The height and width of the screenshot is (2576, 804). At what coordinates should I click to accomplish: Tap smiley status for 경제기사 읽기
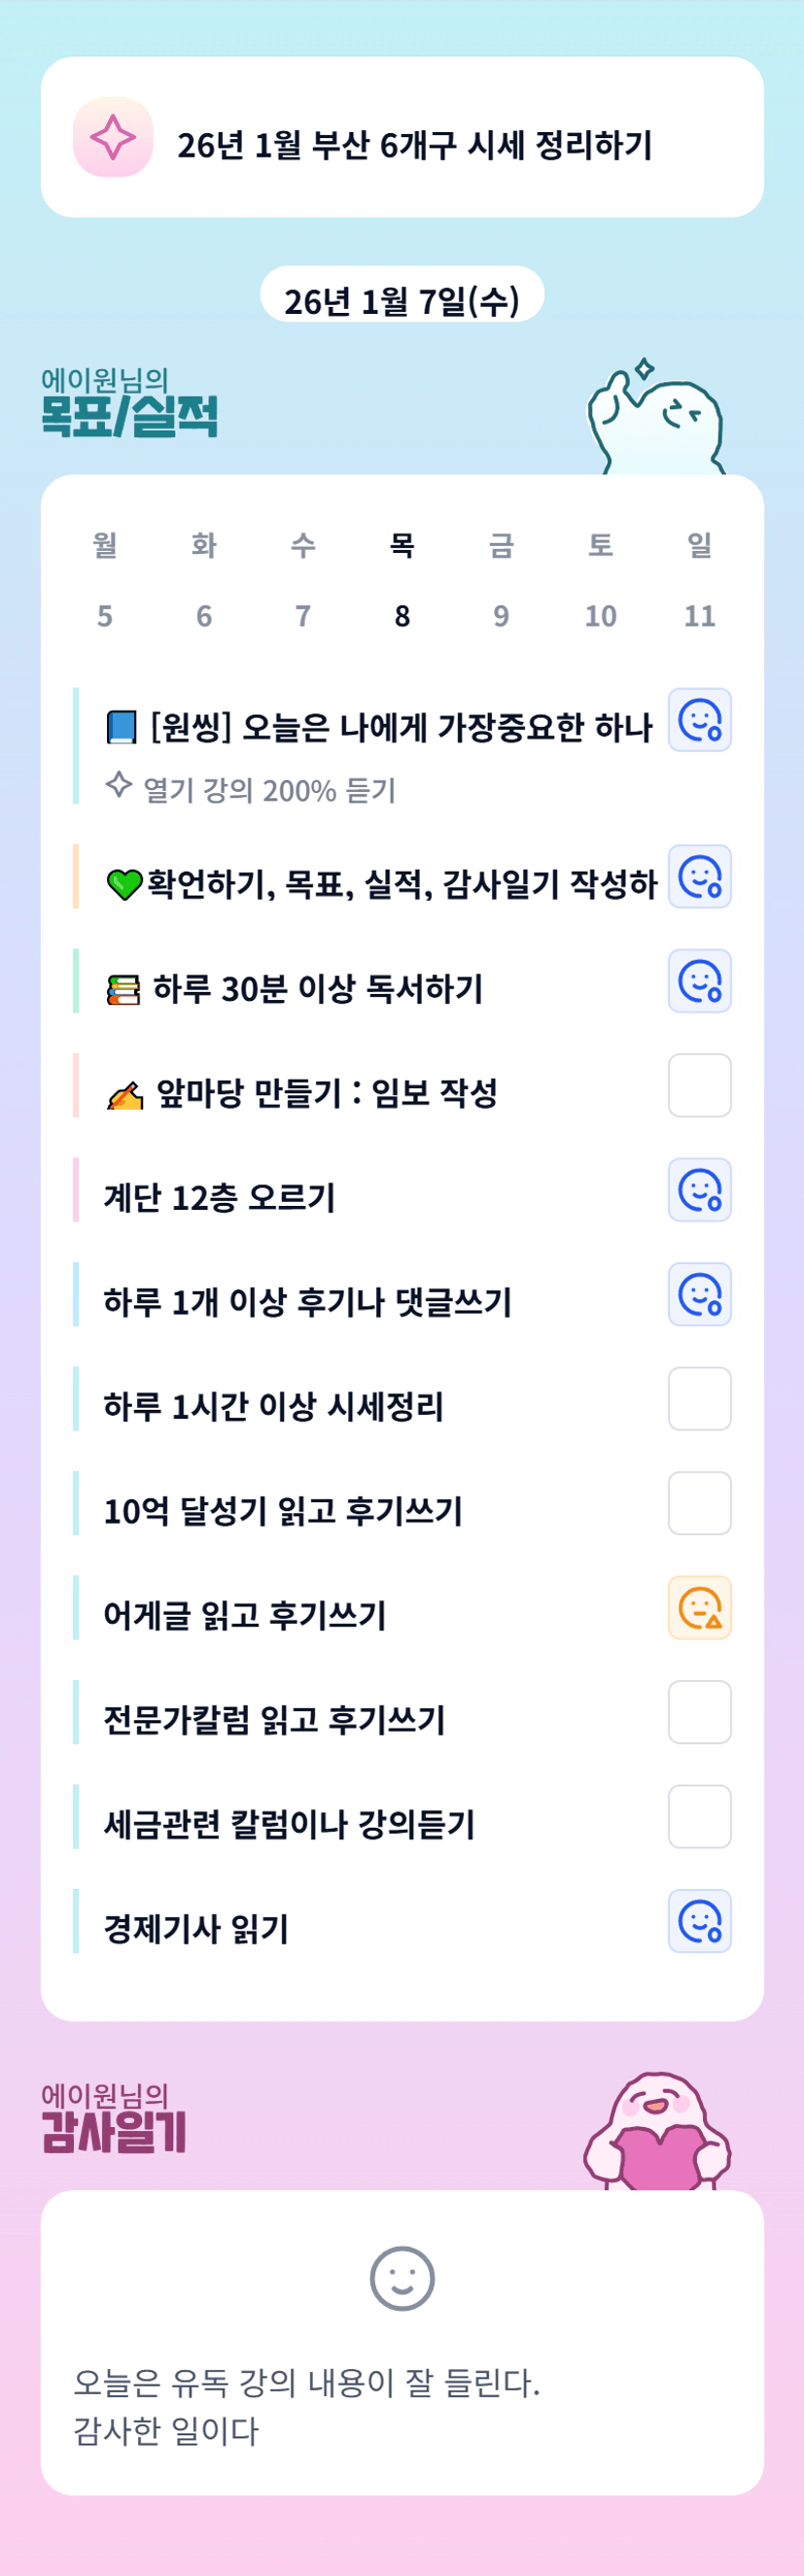coord(699,1921)
